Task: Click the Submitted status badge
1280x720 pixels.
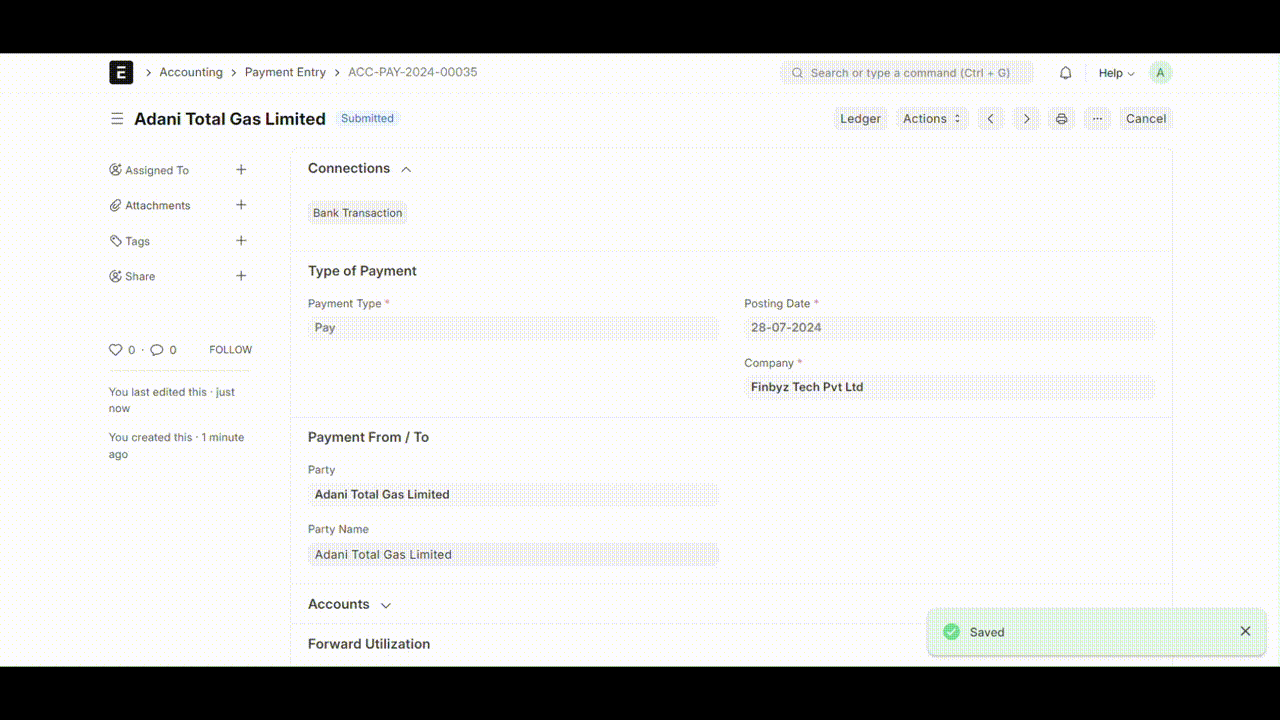Action: [x=367, y=118]
